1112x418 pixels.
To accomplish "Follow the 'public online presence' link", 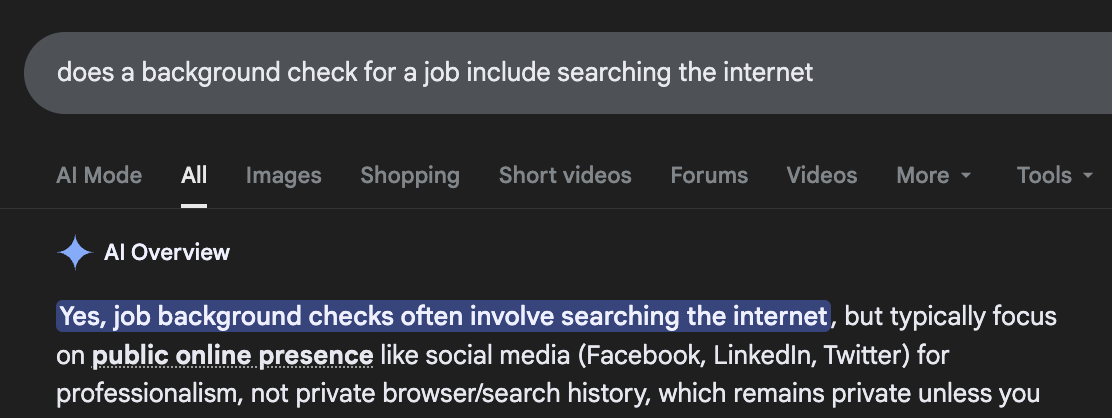I will [233, 355].
